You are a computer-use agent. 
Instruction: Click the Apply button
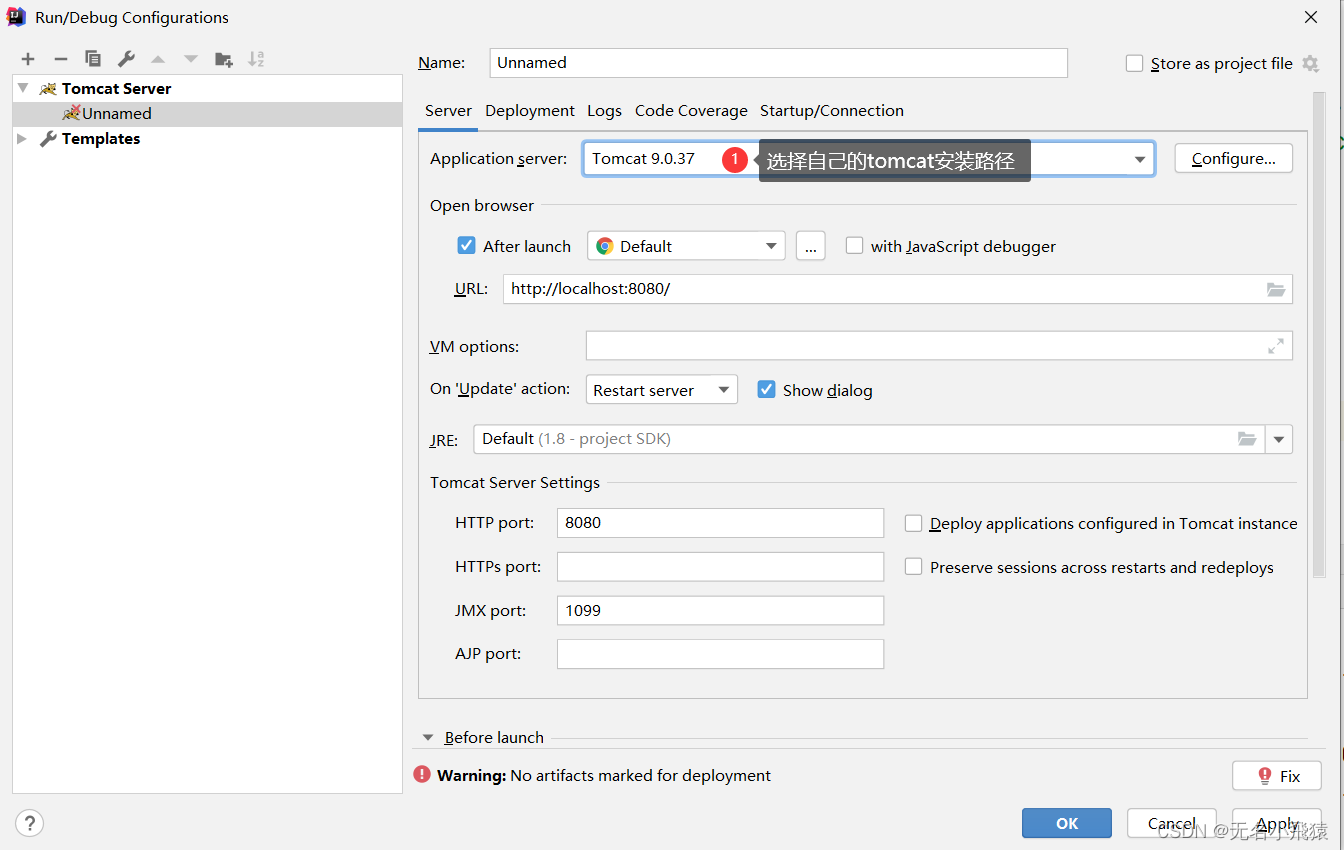click(x=1277, y=823)
